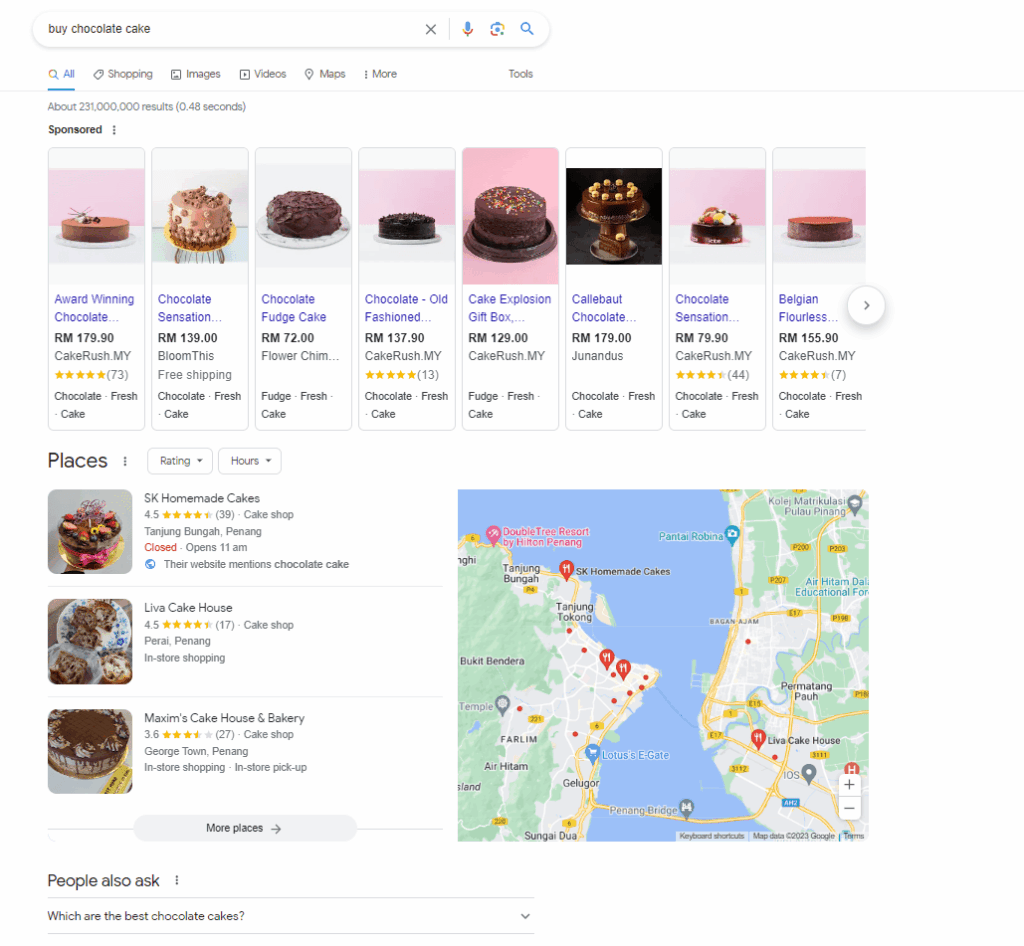Image resolution: width=1024 pixels, height=946 pixels.
Task: Zoom out on the map with the minus icon
Action: 849,808
